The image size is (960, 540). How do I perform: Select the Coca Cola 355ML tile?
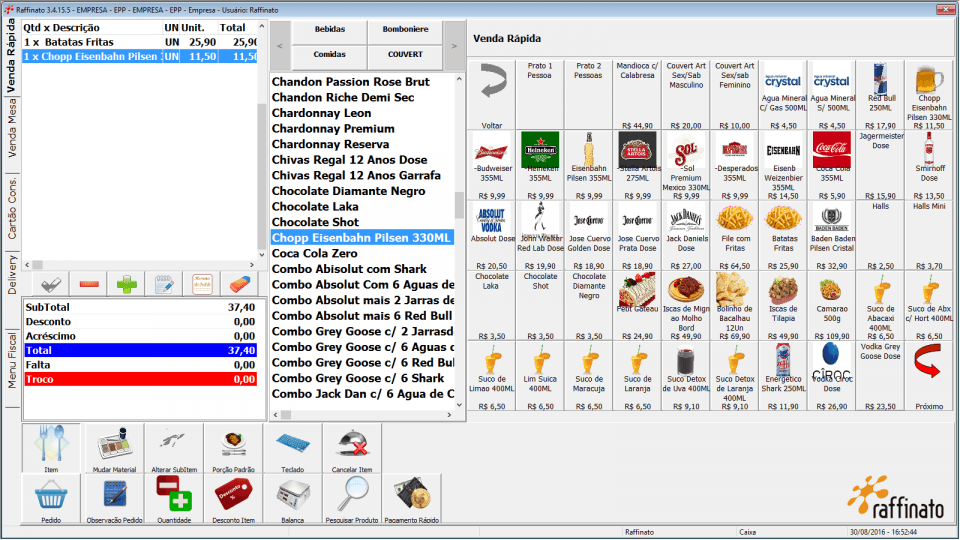pyautogui.click(x=831, y=165)
